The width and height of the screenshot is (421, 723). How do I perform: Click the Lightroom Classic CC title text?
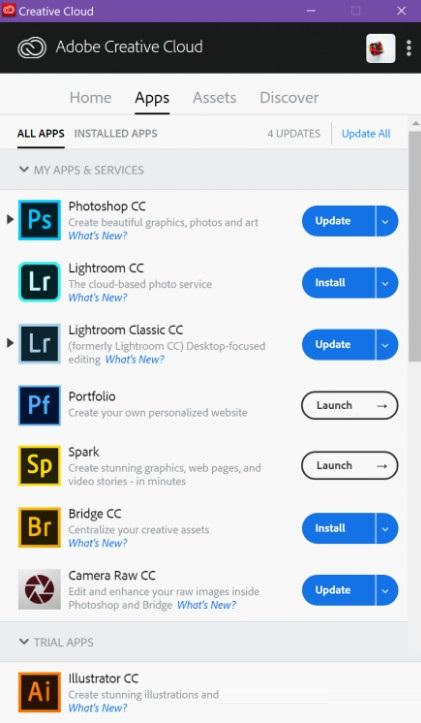click(x=125, y=330)
